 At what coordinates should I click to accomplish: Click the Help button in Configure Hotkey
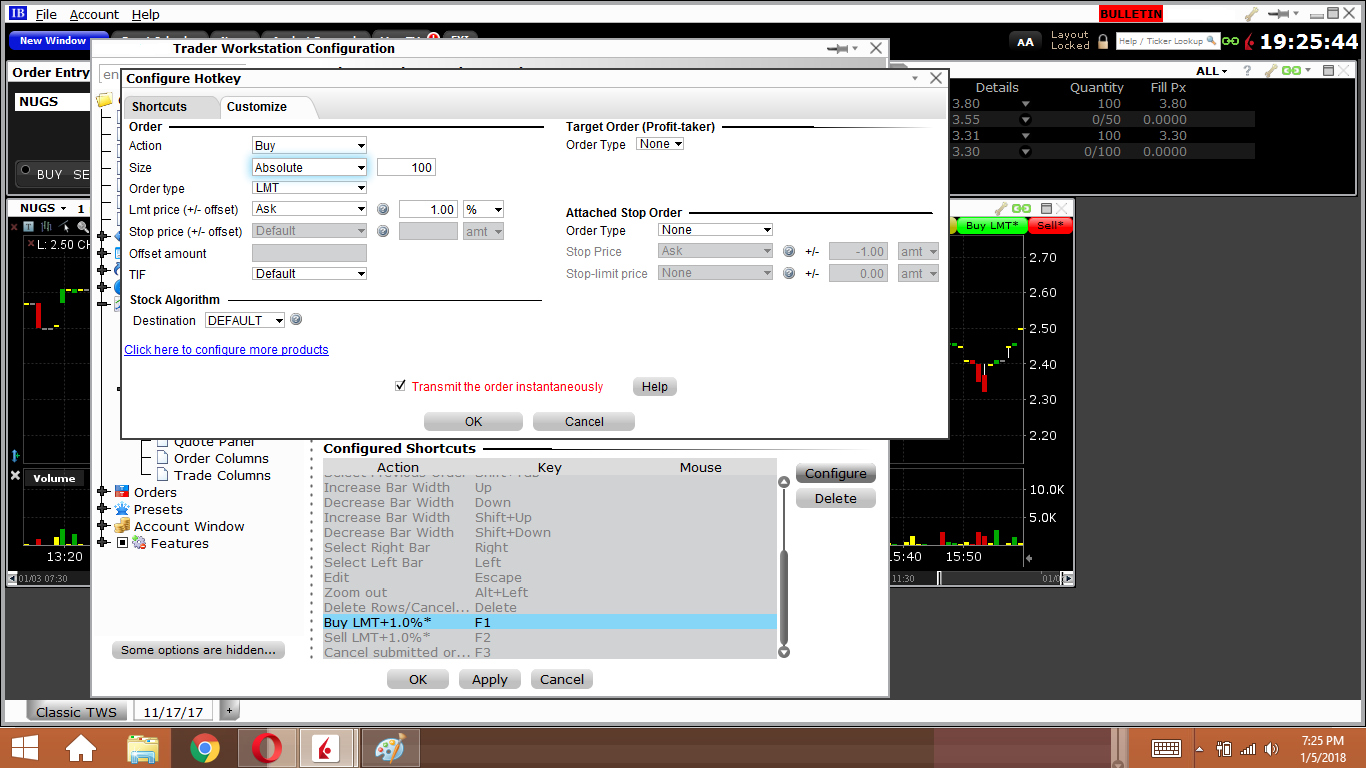click(654, 387)
